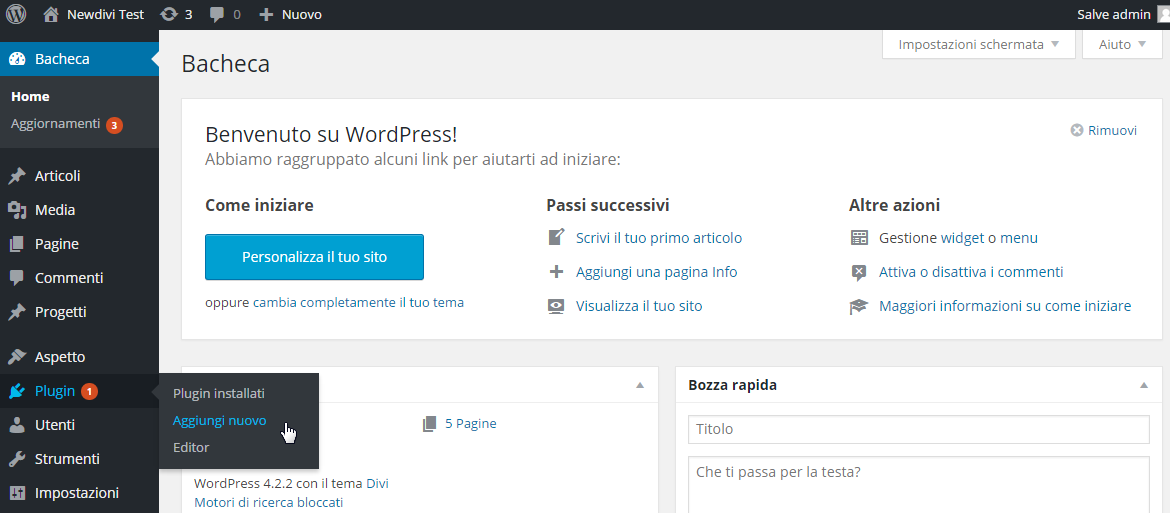This screenshot has width=1170, height=513.
Task: Select Aggiungi nuovo in Plugin submenu
Action: pos(219,421)
